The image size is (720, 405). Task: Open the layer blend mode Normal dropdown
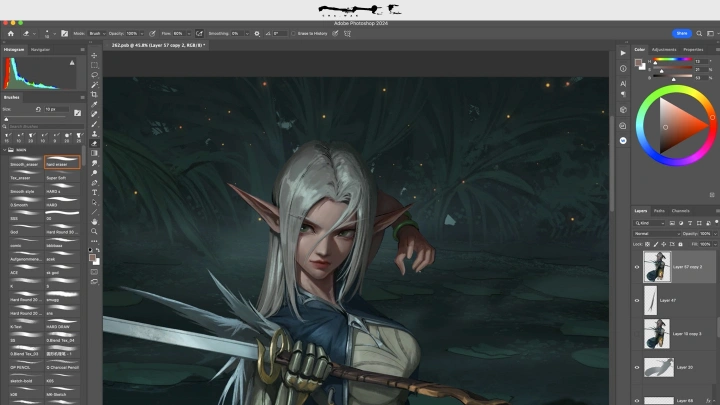tap(656, 234)
